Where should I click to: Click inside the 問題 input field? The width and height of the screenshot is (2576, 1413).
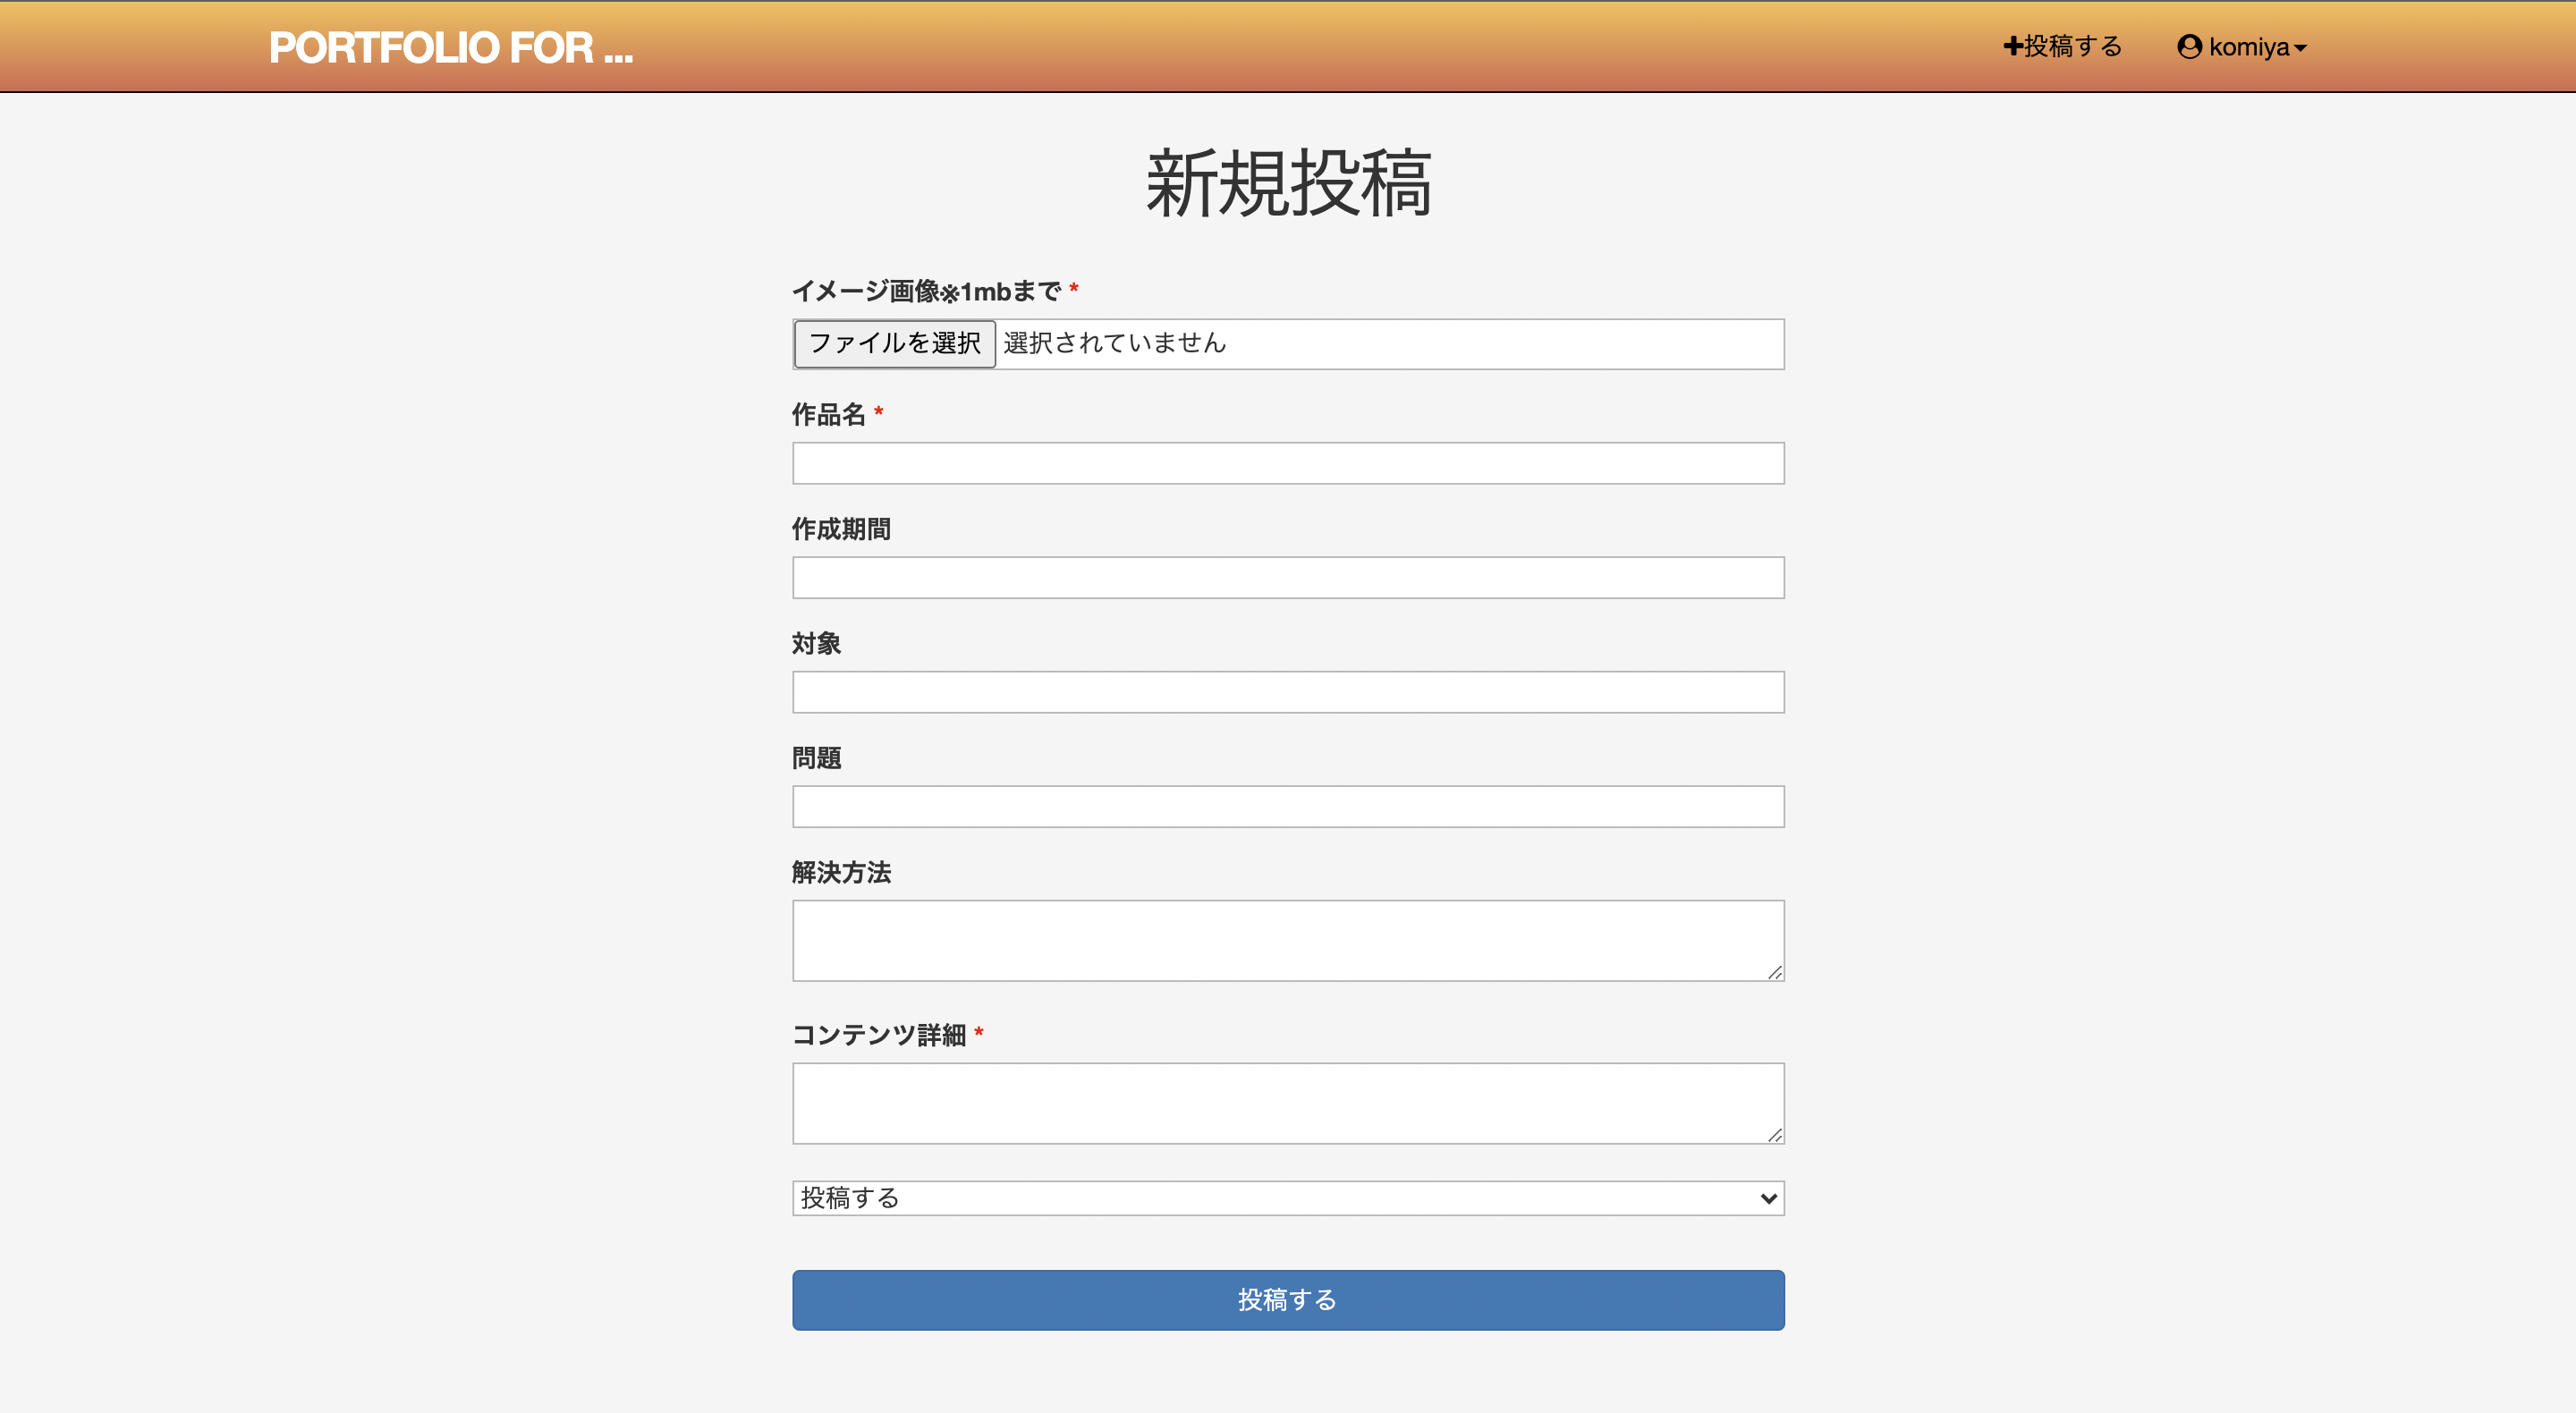point(1288,806)
